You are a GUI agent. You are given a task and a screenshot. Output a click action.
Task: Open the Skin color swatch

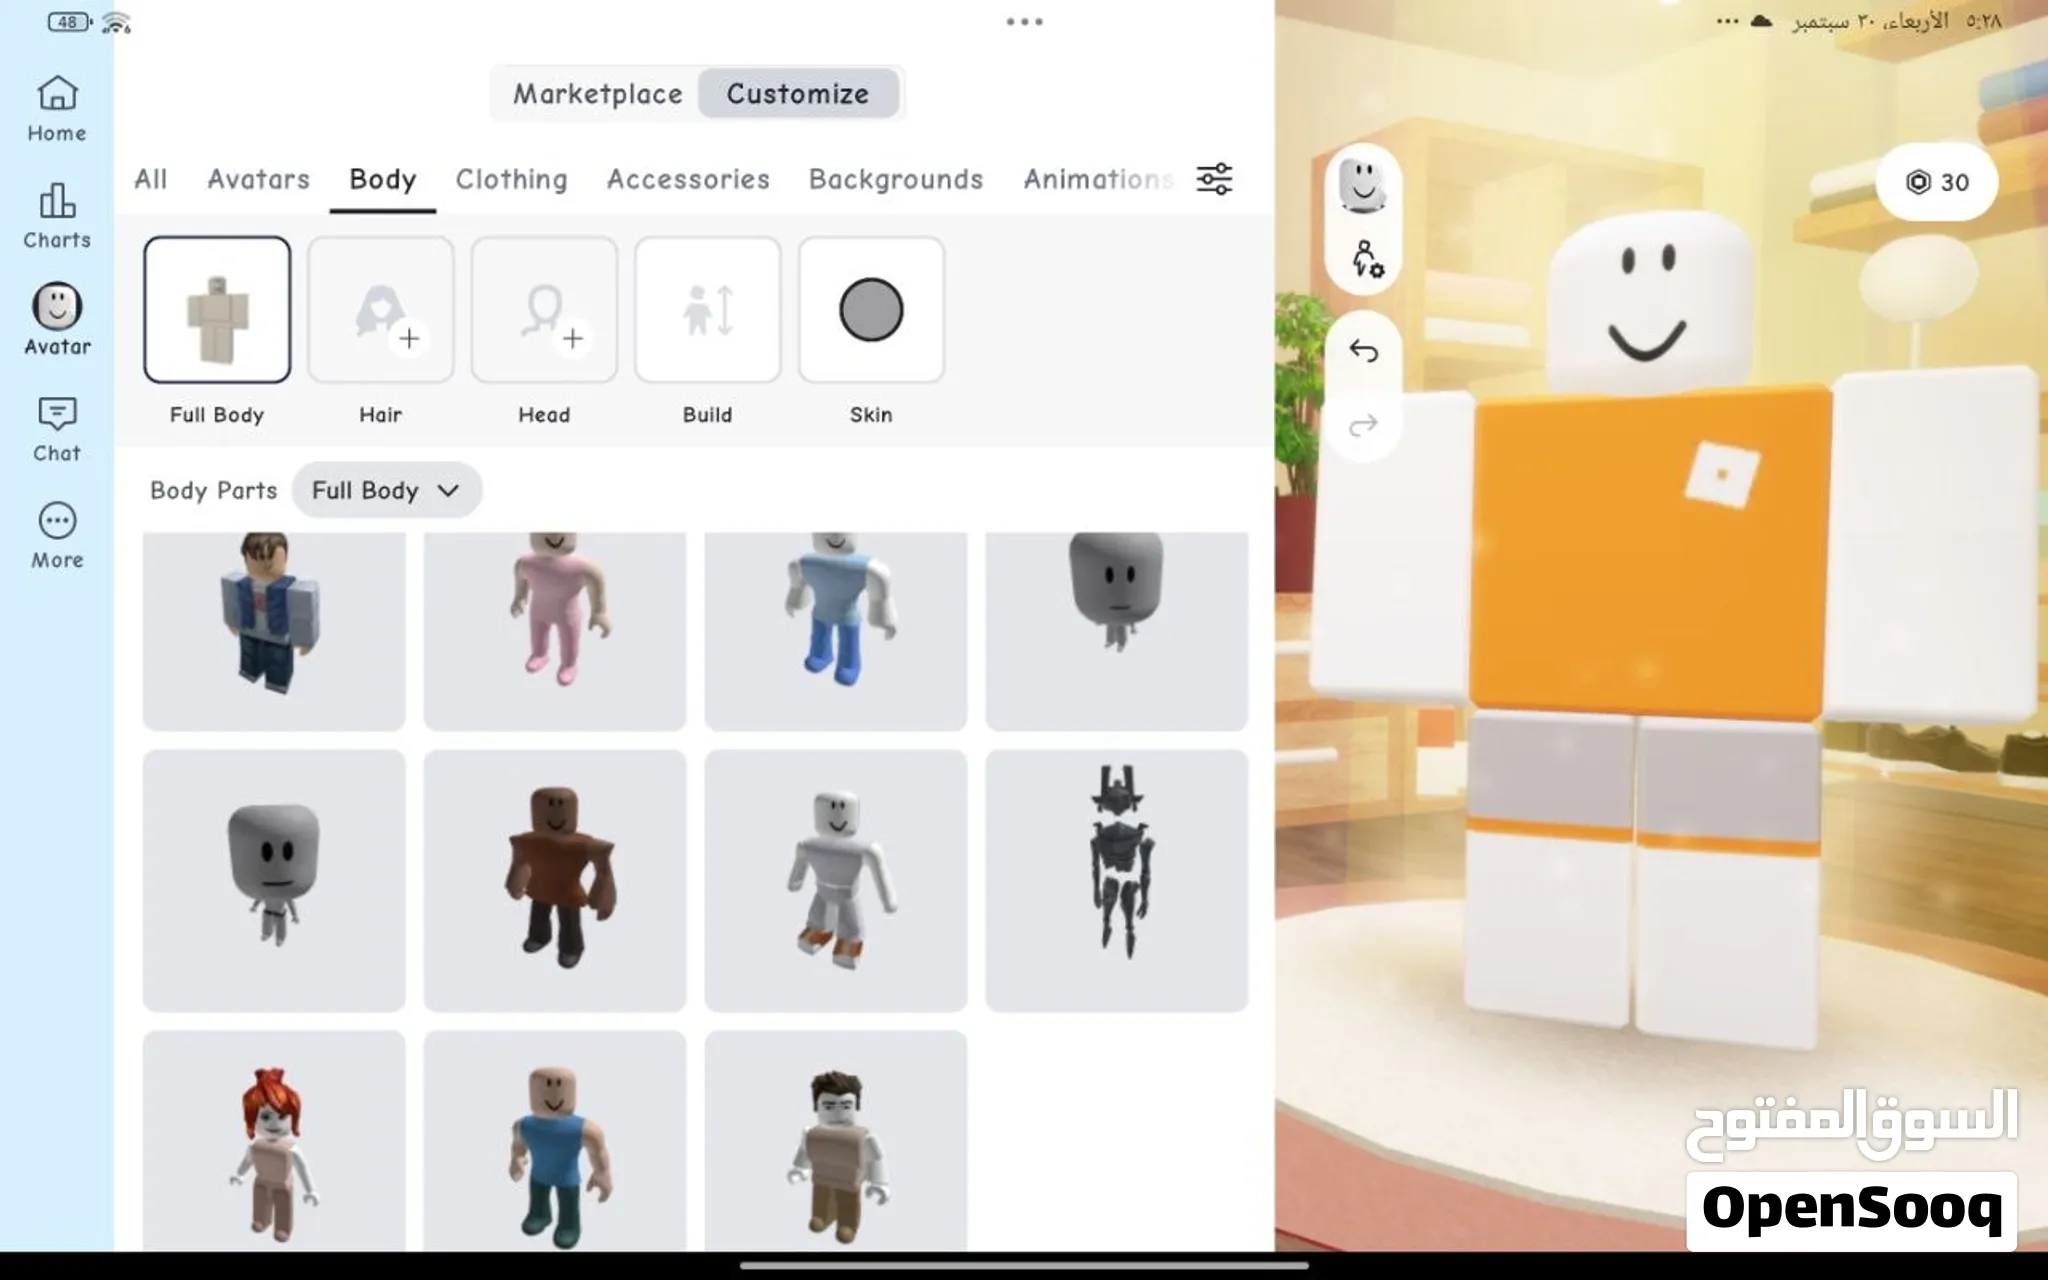871,310
